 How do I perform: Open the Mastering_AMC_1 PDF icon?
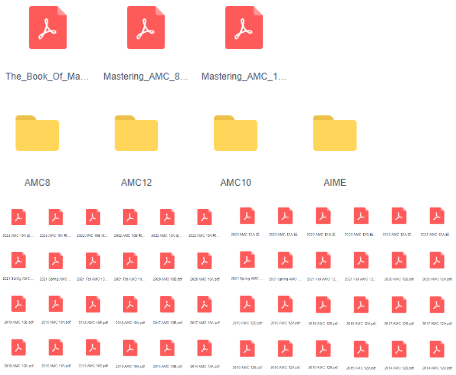point(244,28)
